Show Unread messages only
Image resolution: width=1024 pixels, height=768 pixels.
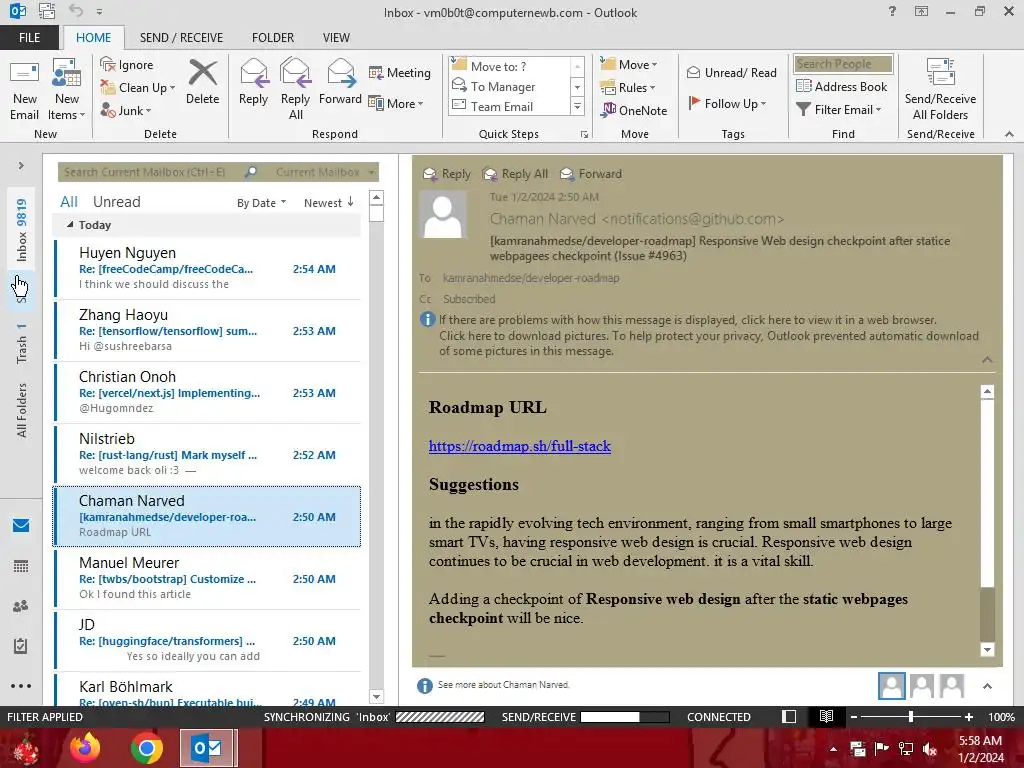tap(116, 202)
